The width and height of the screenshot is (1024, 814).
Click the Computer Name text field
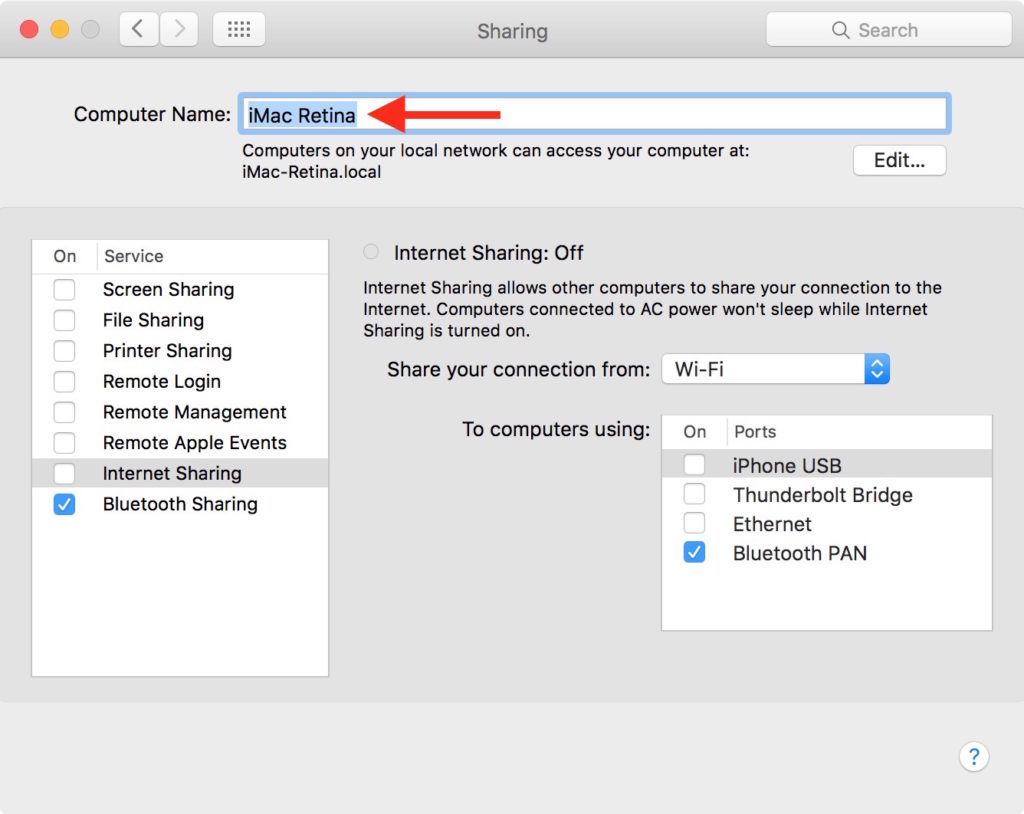[x=650, y=115]
